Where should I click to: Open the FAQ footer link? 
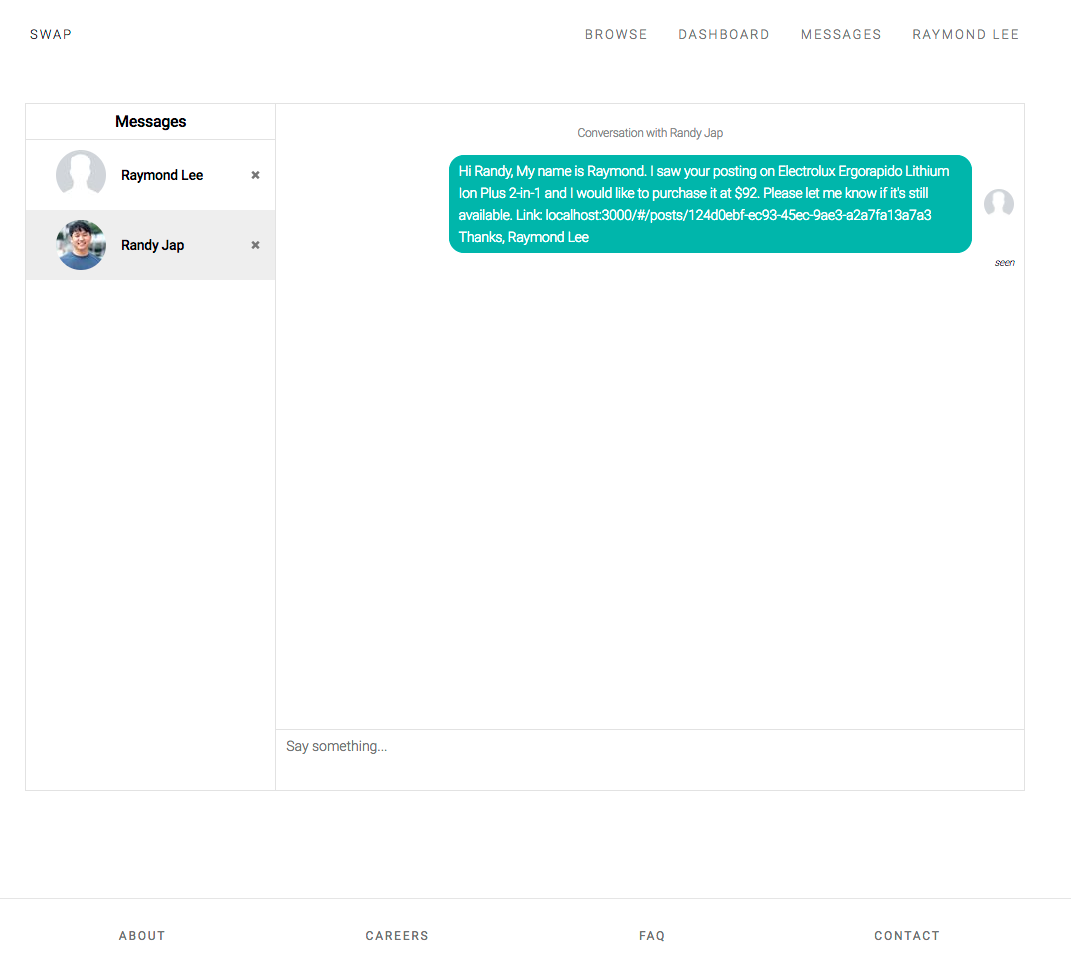[651, 935]
